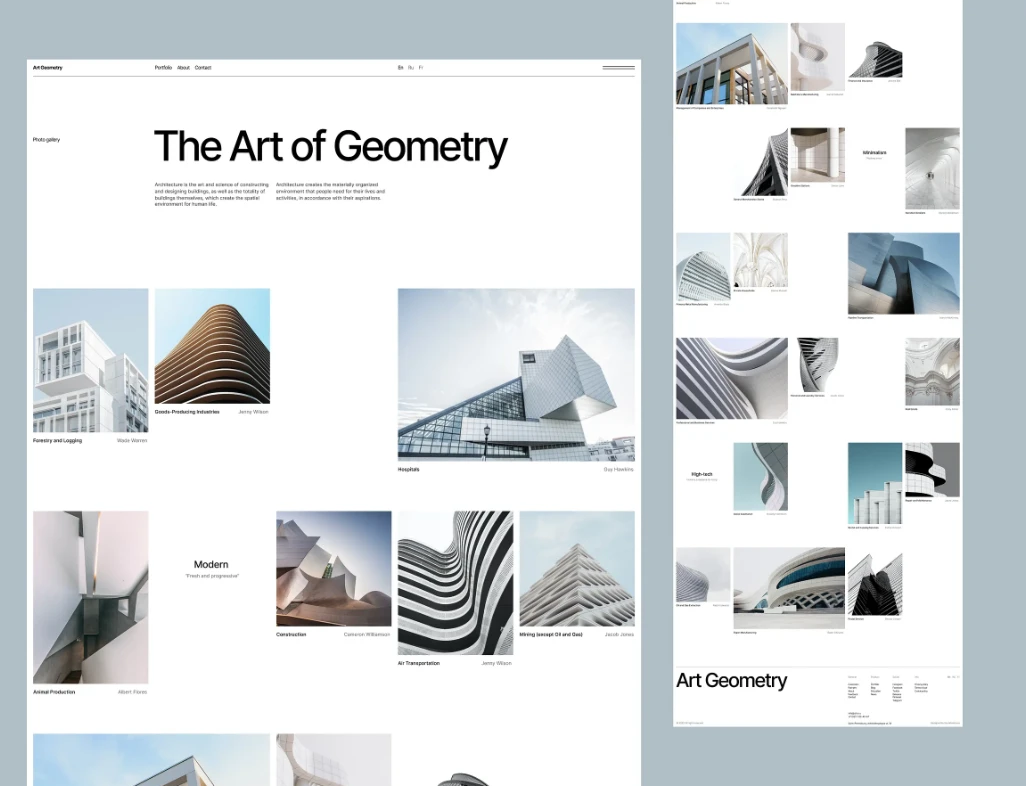Click the first intro paragraph about architecture science
This screenshot has width=1026, height=786.
pos(211,194)
